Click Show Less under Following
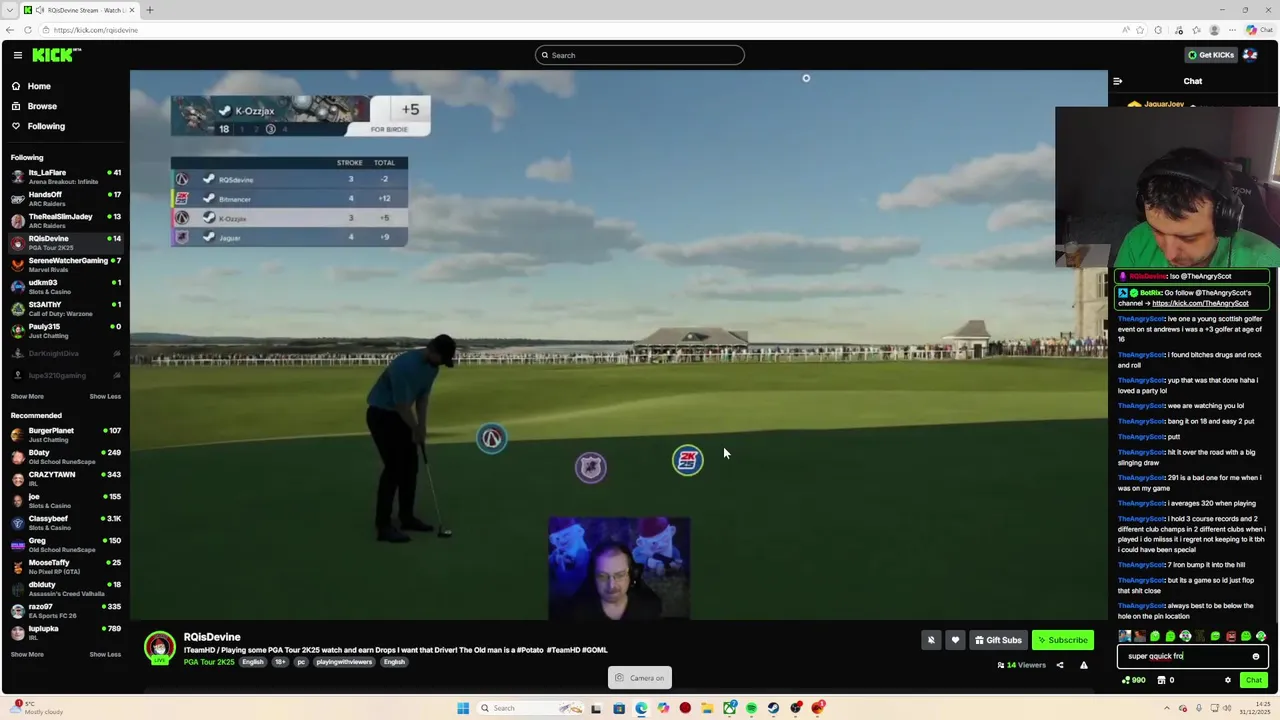 [105, 396]
